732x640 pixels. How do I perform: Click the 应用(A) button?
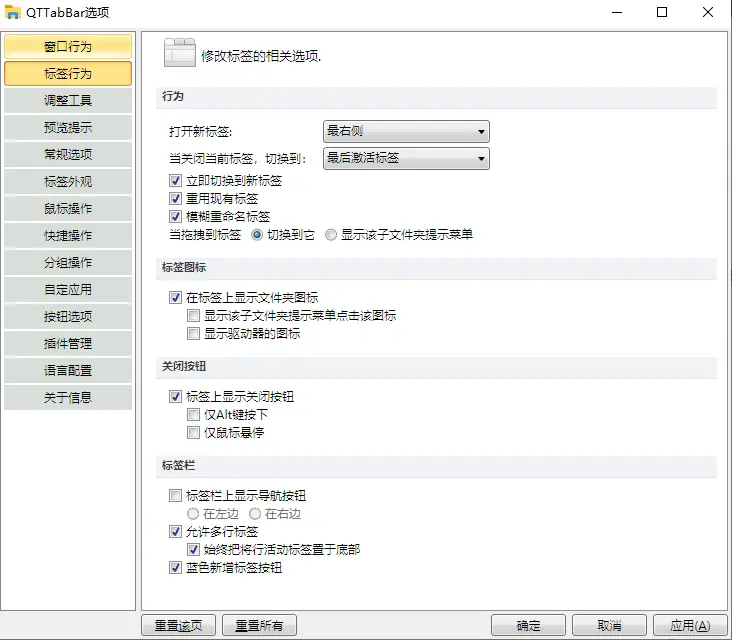coord(690,625)
